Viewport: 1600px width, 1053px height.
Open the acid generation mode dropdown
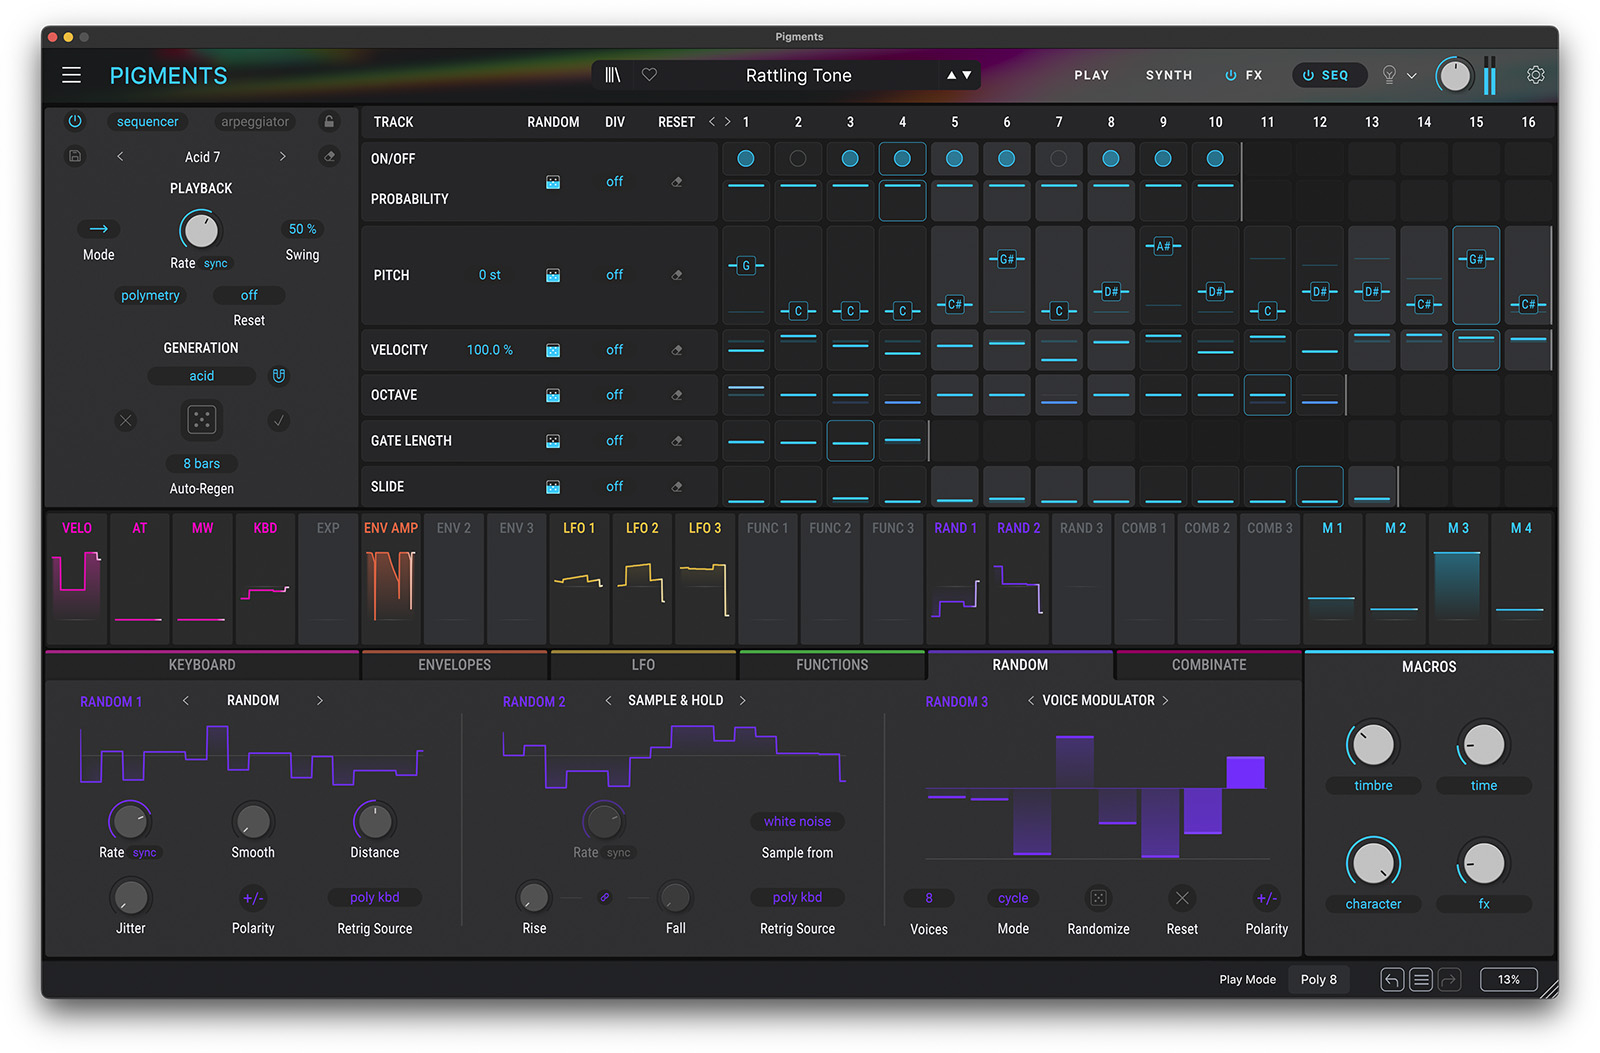(202, 376)
